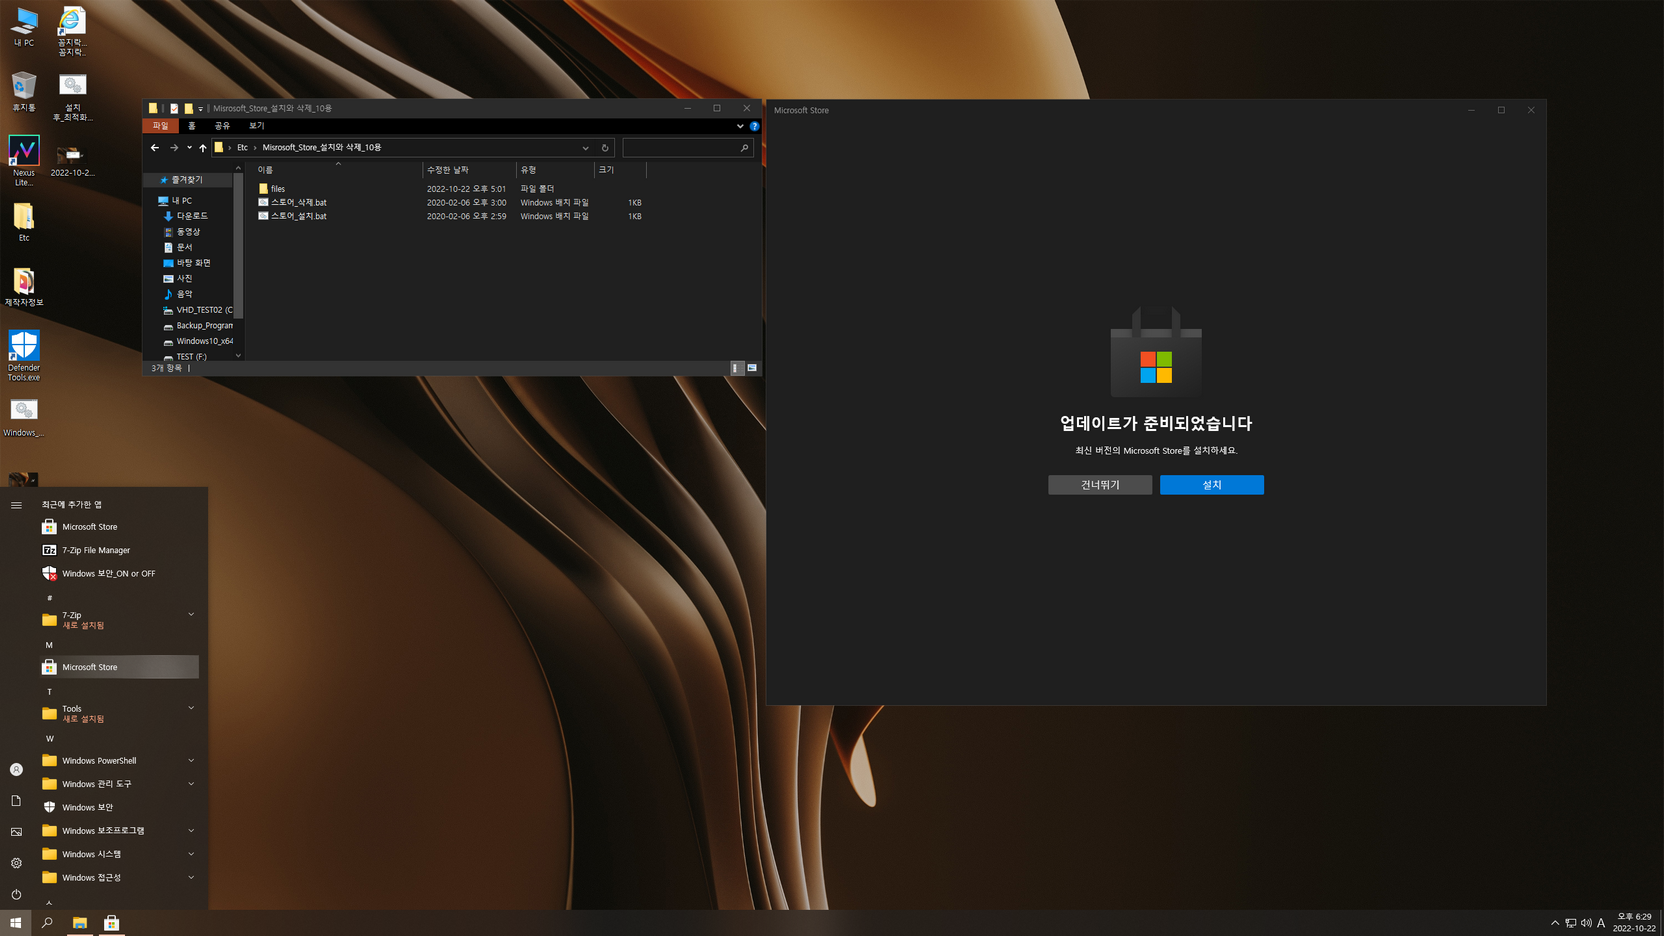The width and height of the screenshot is (1664, 936).
Task: Open highlighted Microsoft Store under M
Action: [120, 667]
